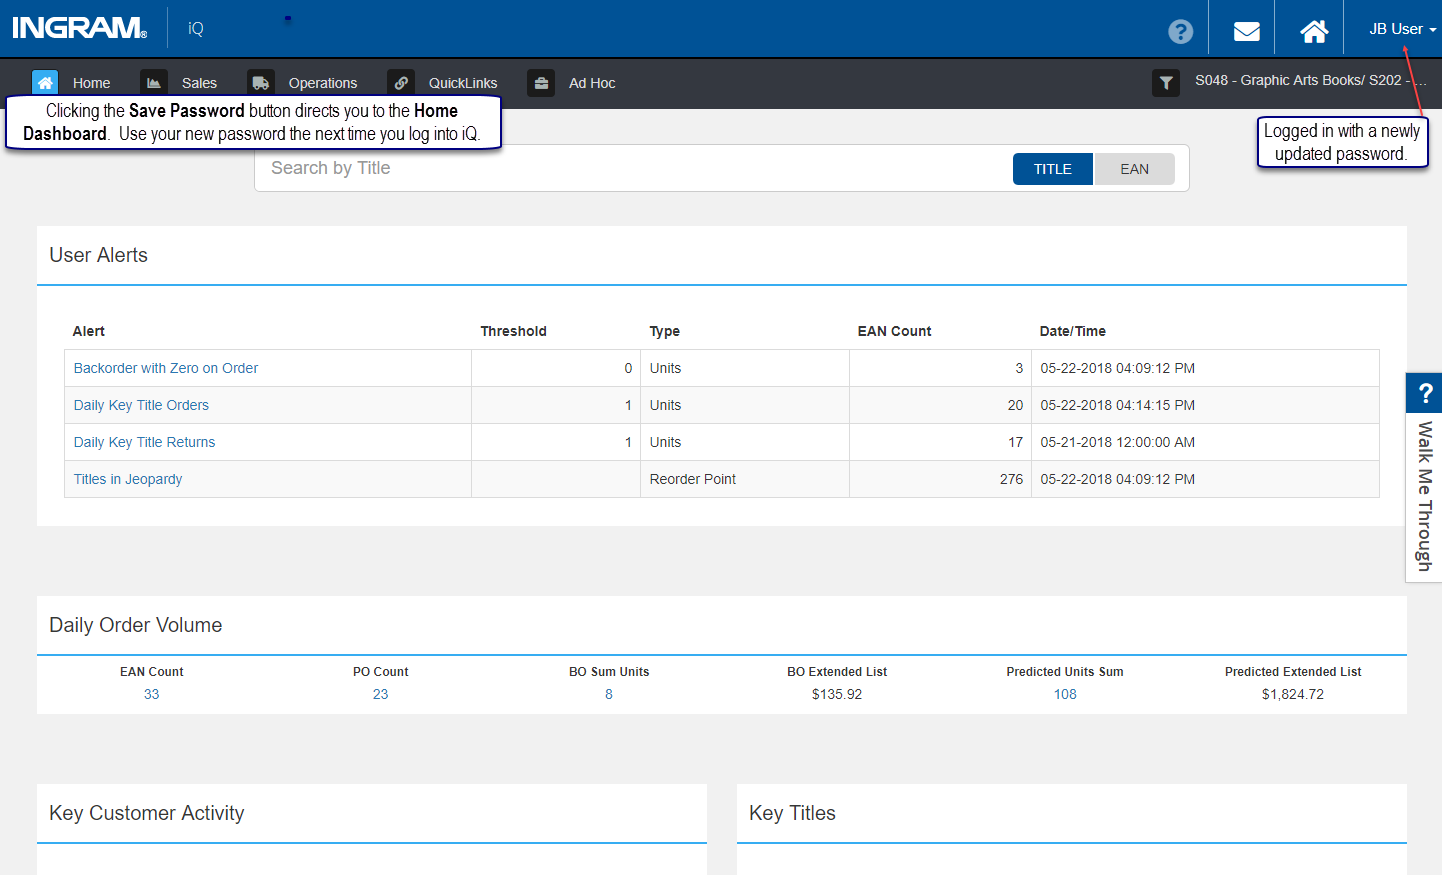
Task: Open the Backorder with Zero on Order alert
Action: click(x=165, y=368)
